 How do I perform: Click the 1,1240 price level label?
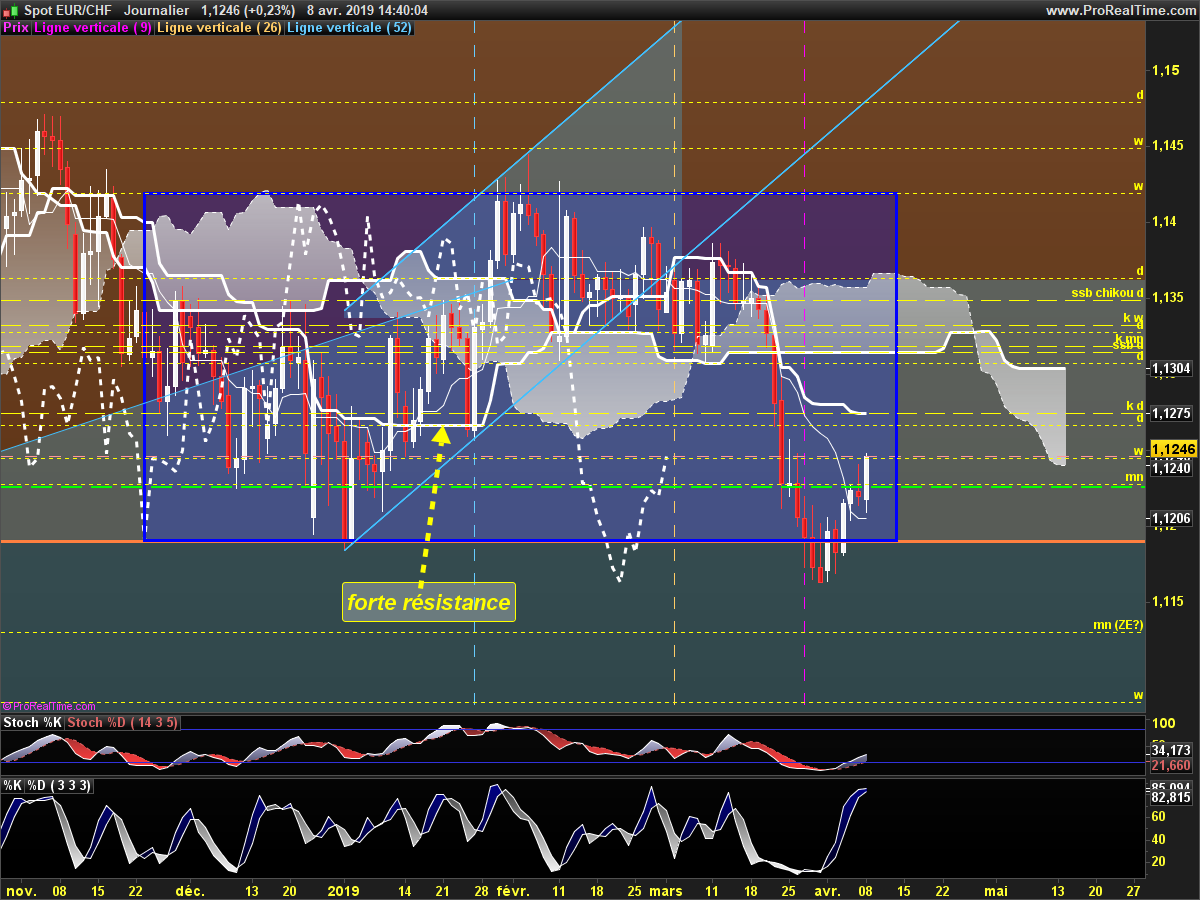pos(1171,467)
